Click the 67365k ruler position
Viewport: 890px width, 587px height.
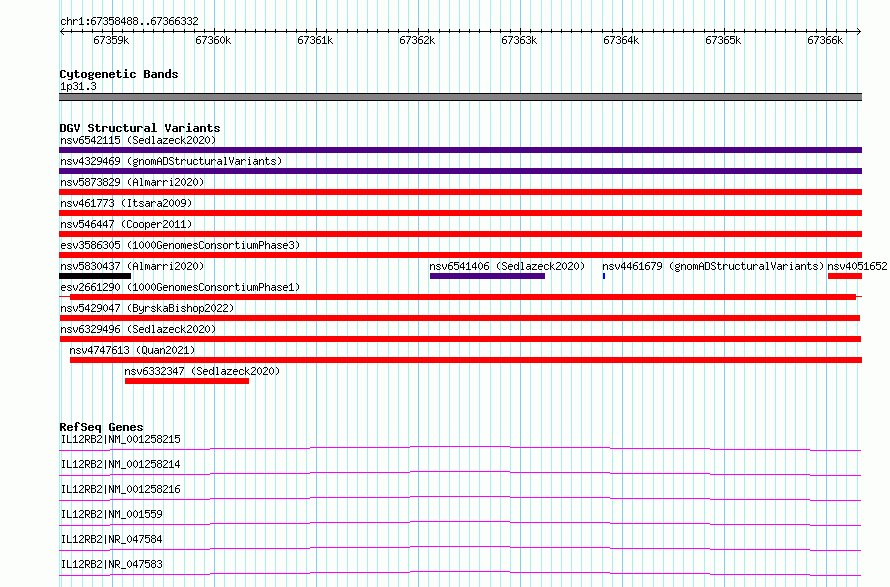723,40
